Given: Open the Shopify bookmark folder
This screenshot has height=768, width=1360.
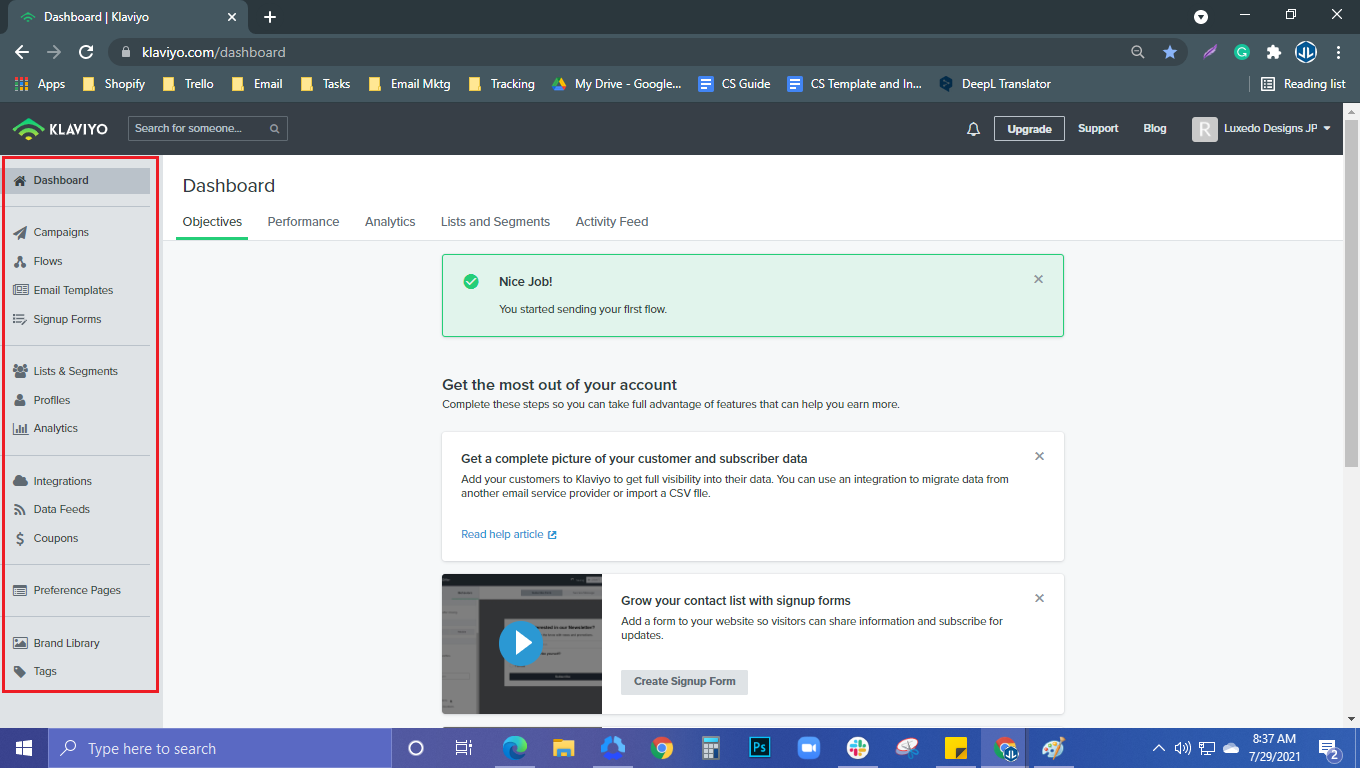Looking at the screenshot, I should 114,84.
